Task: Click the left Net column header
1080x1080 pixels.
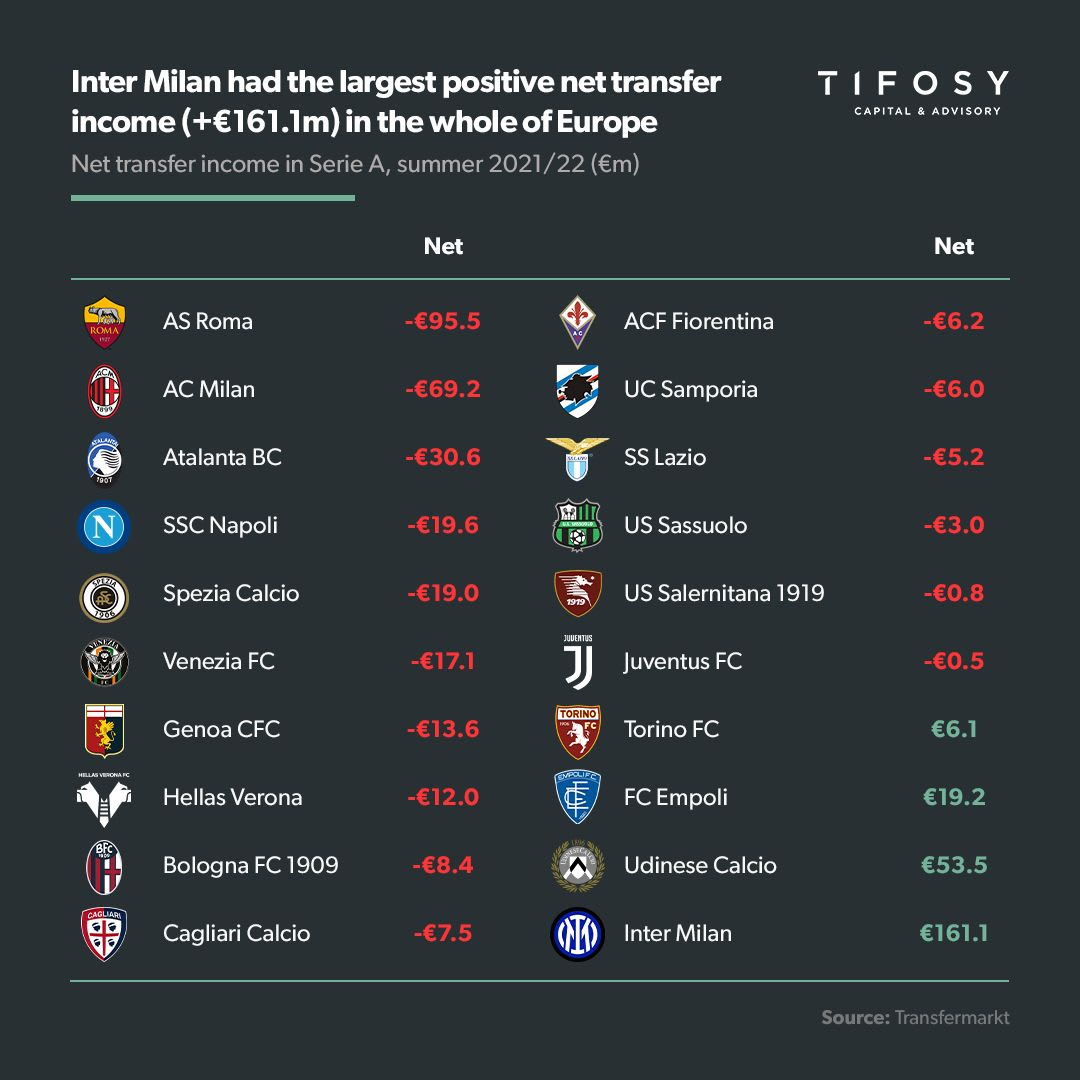Action: coord(443,246)
